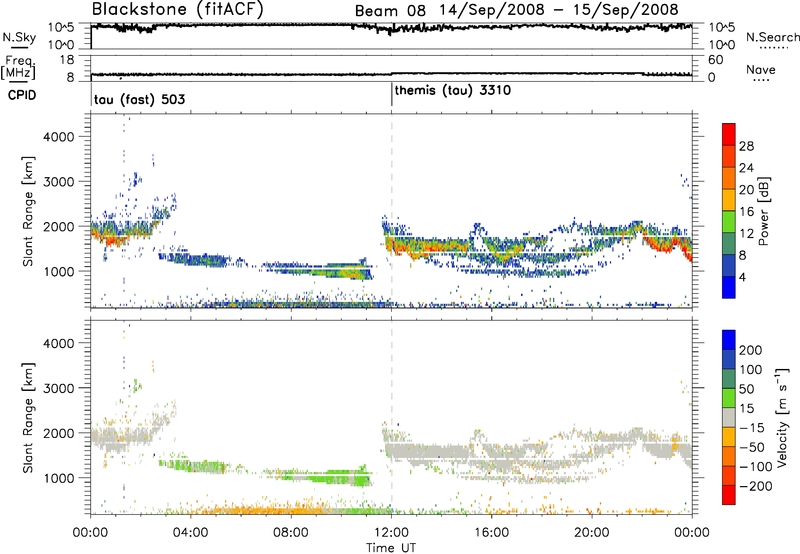Select the 'CPID' row label
Viewport: 800px width, 554px height.
point(22,95)
